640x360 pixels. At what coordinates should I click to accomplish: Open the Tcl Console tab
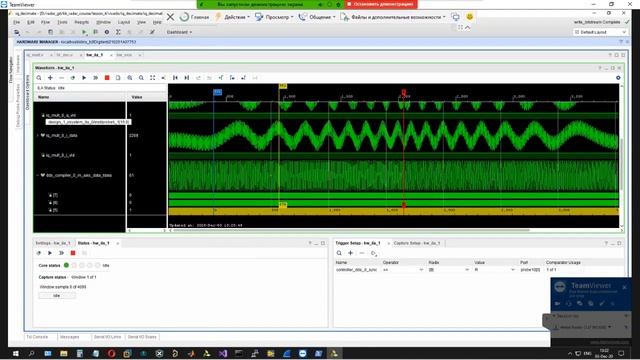37,337
